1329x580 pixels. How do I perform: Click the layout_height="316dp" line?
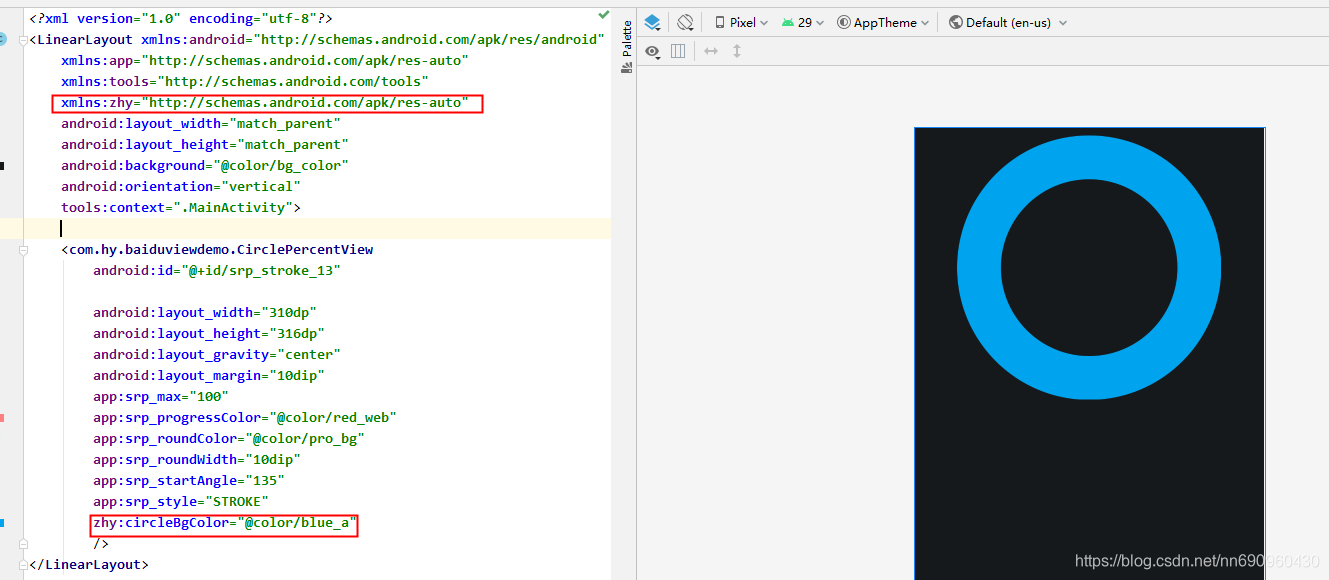(x=209, y=333)
